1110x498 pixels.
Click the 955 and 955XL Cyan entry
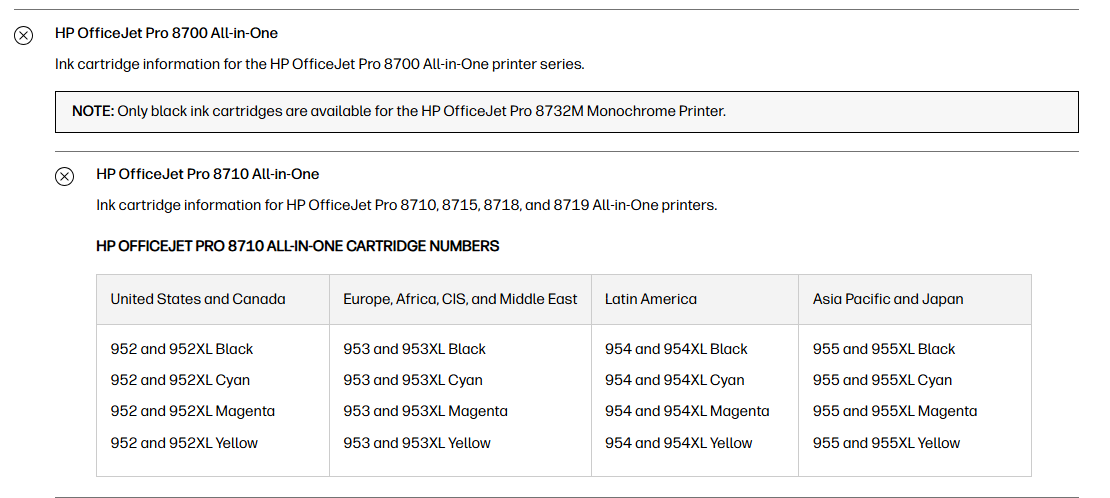pos(882,380)
